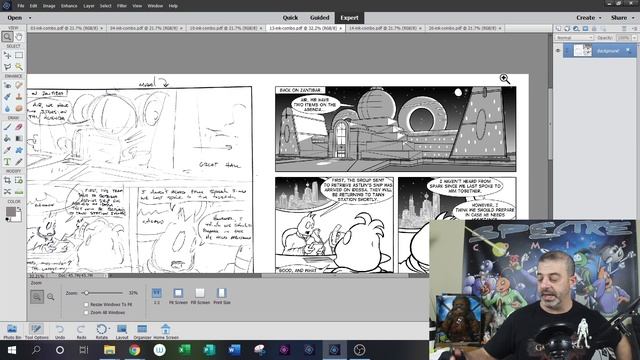Image resolution: width=640 pixels, height=360 pixels.
Task: Select the Quick Selection tool
Action: pyautogui.click(x=19, y=67)
